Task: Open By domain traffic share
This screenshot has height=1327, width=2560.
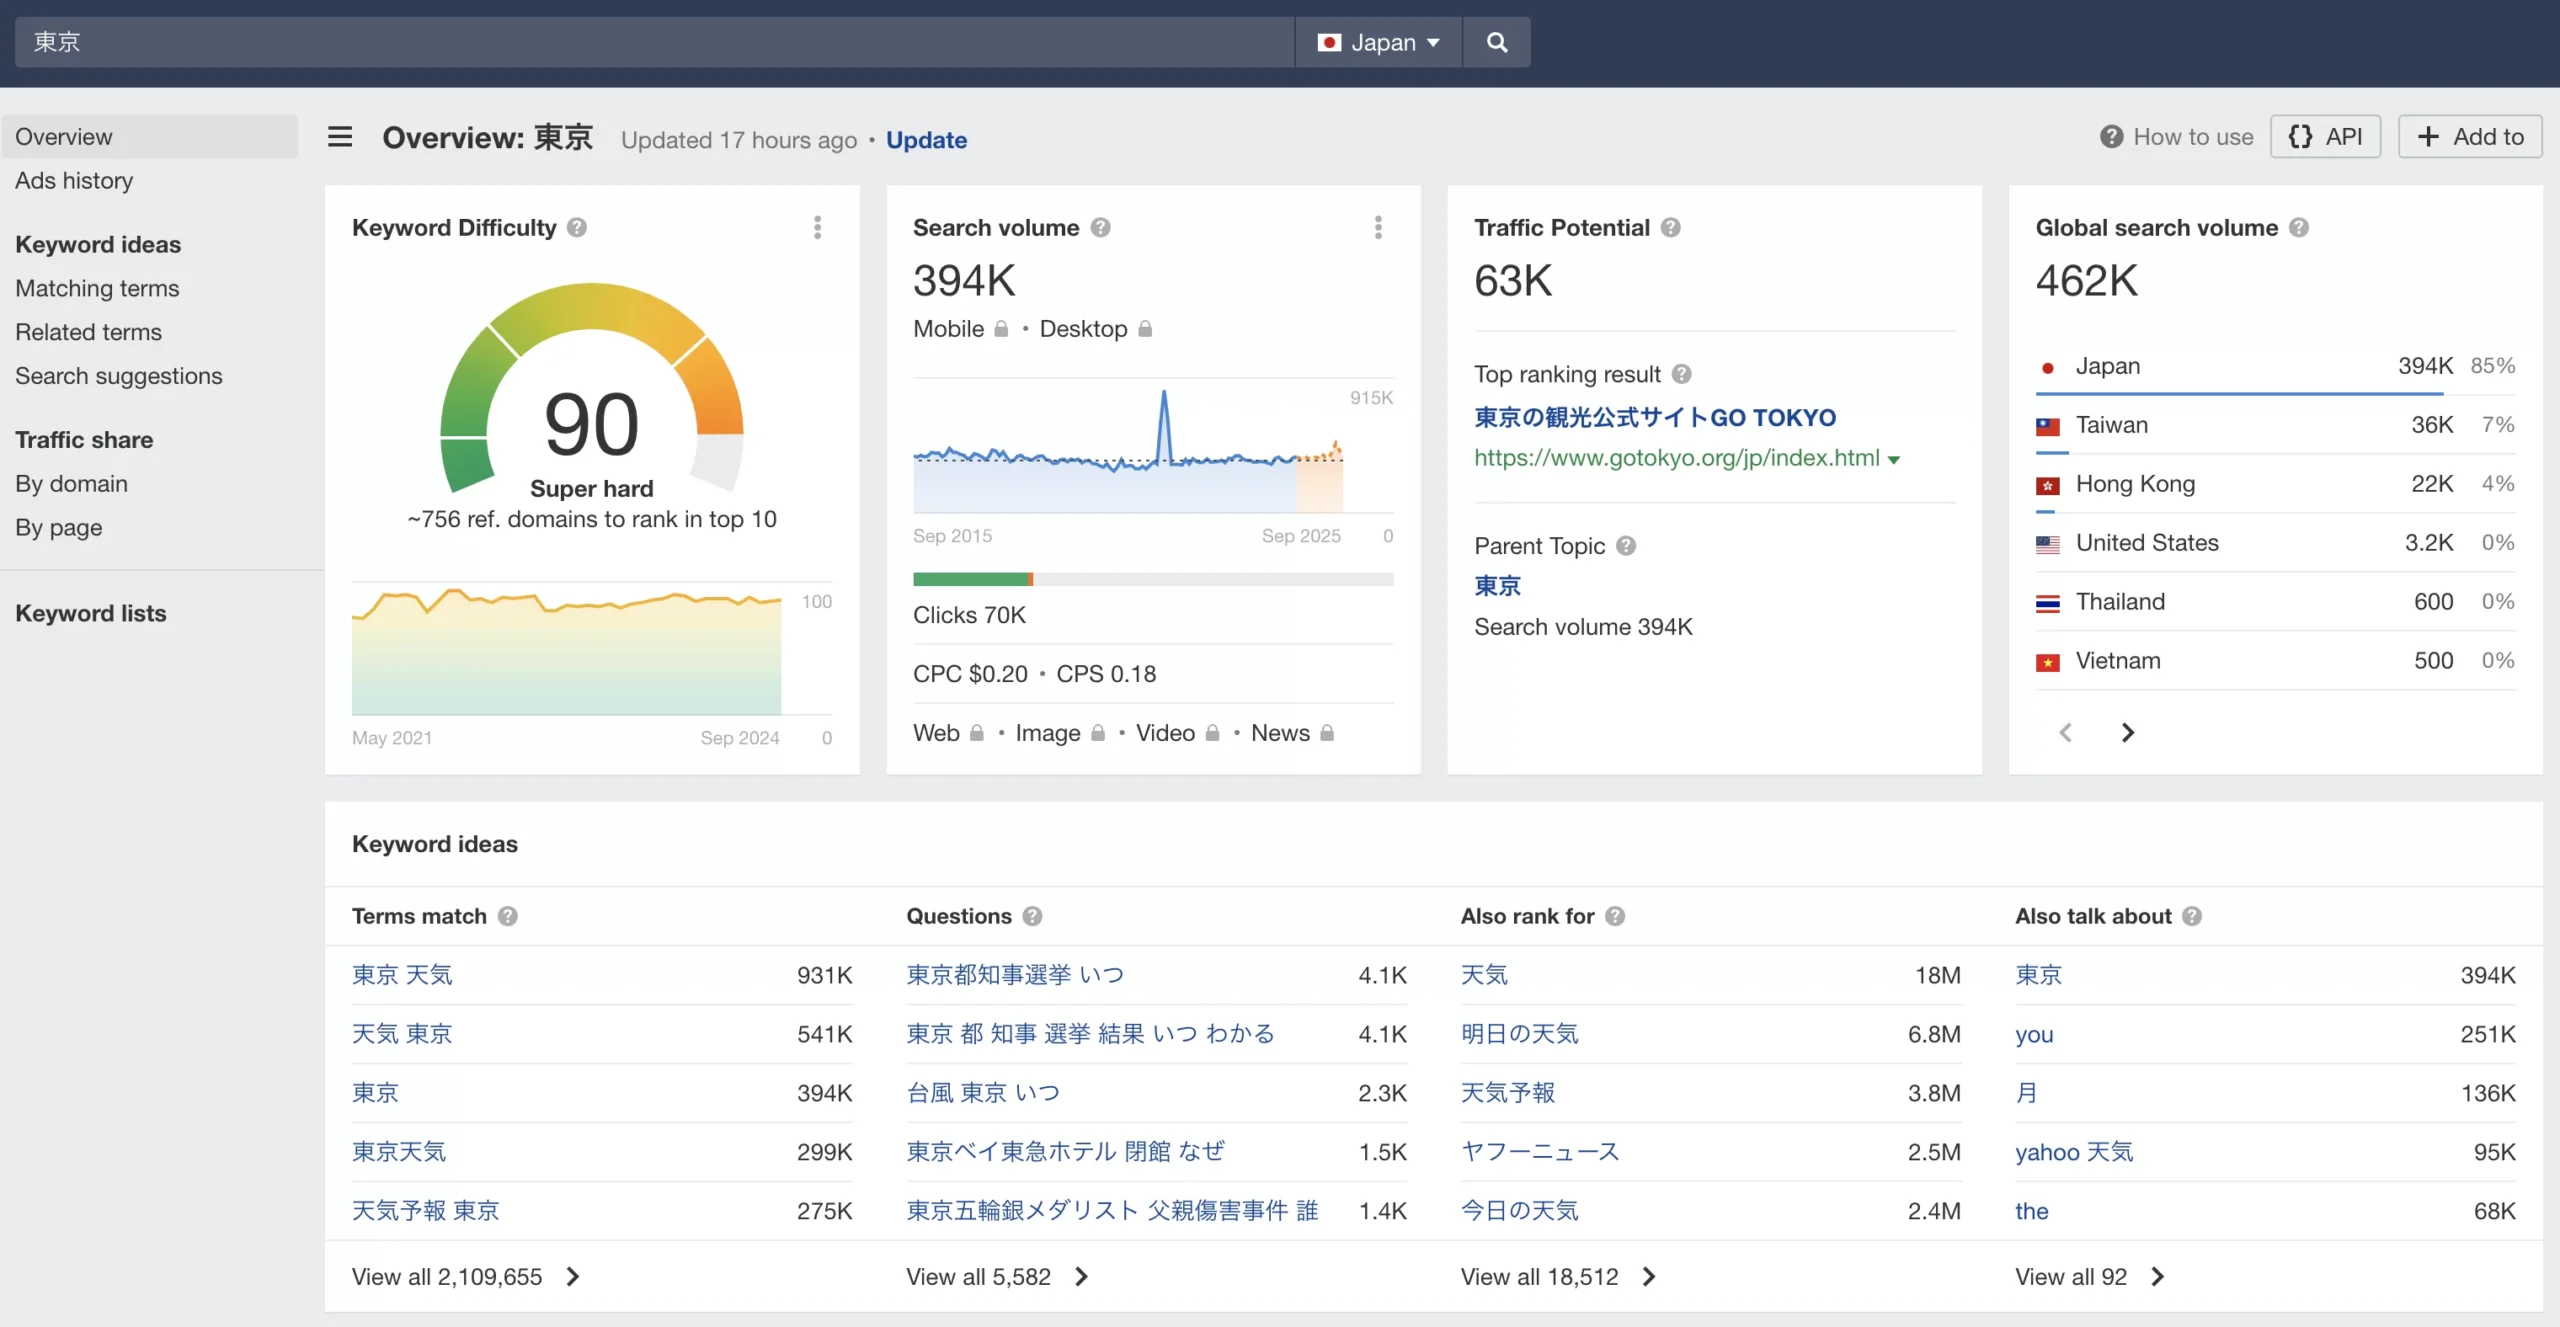Action: pyautogui.click(x=71, y=484)
